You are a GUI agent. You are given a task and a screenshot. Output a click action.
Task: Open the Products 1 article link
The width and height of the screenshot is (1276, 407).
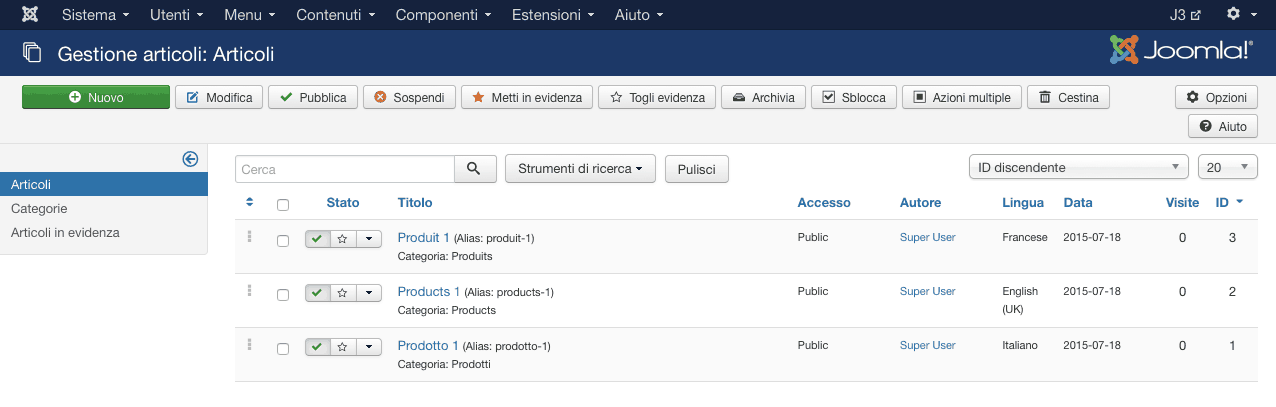pyautogui.click(x=429, y=291)
